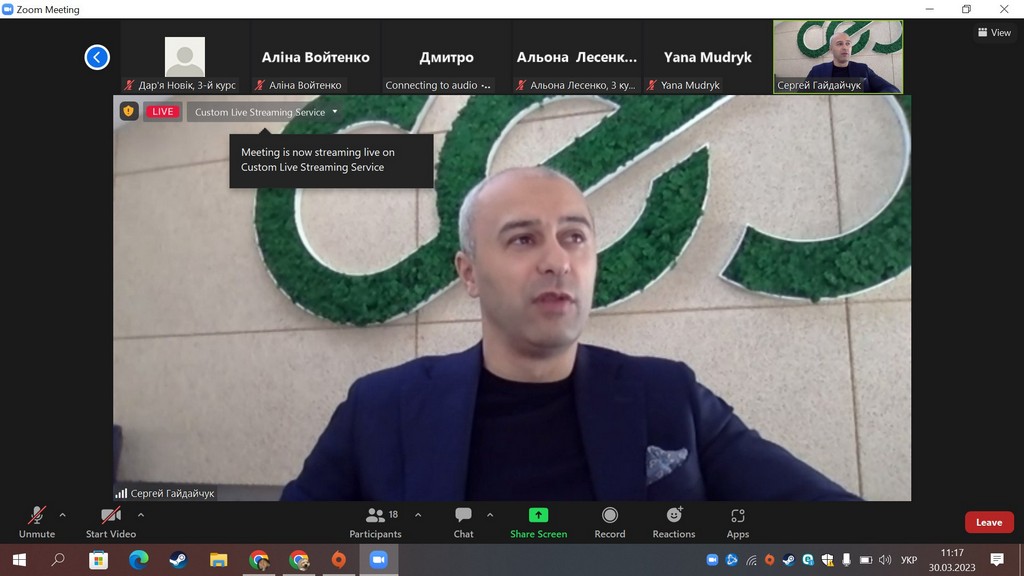Open the Chat panel
This screenshot has height=576, width=1024.
pyautogui.click(x=463, y=521)
